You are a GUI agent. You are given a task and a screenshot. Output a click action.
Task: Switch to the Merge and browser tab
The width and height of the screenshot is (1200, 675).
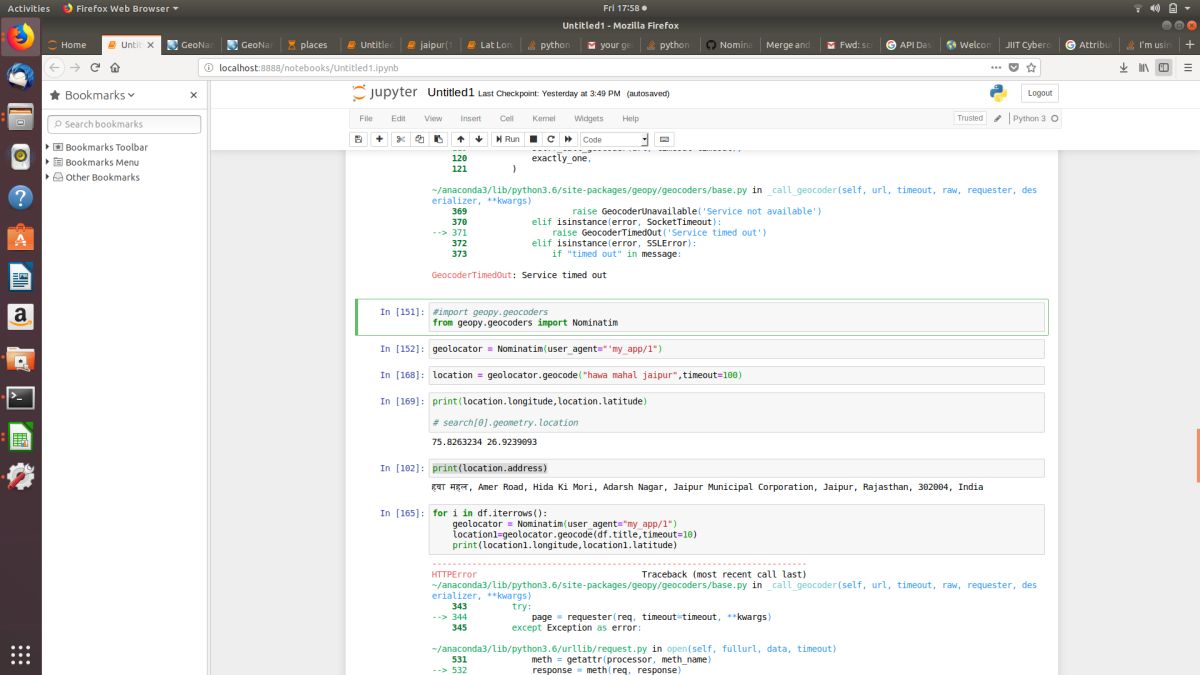790,44
